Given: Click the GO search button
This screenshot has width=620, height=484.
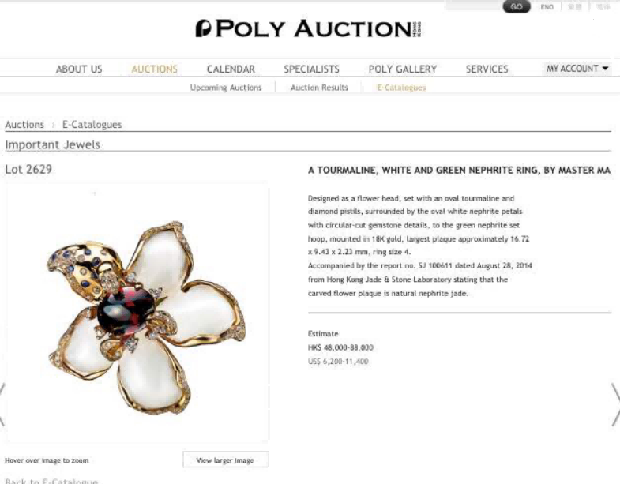Looking at the screenshot, I should pos(516,6).
